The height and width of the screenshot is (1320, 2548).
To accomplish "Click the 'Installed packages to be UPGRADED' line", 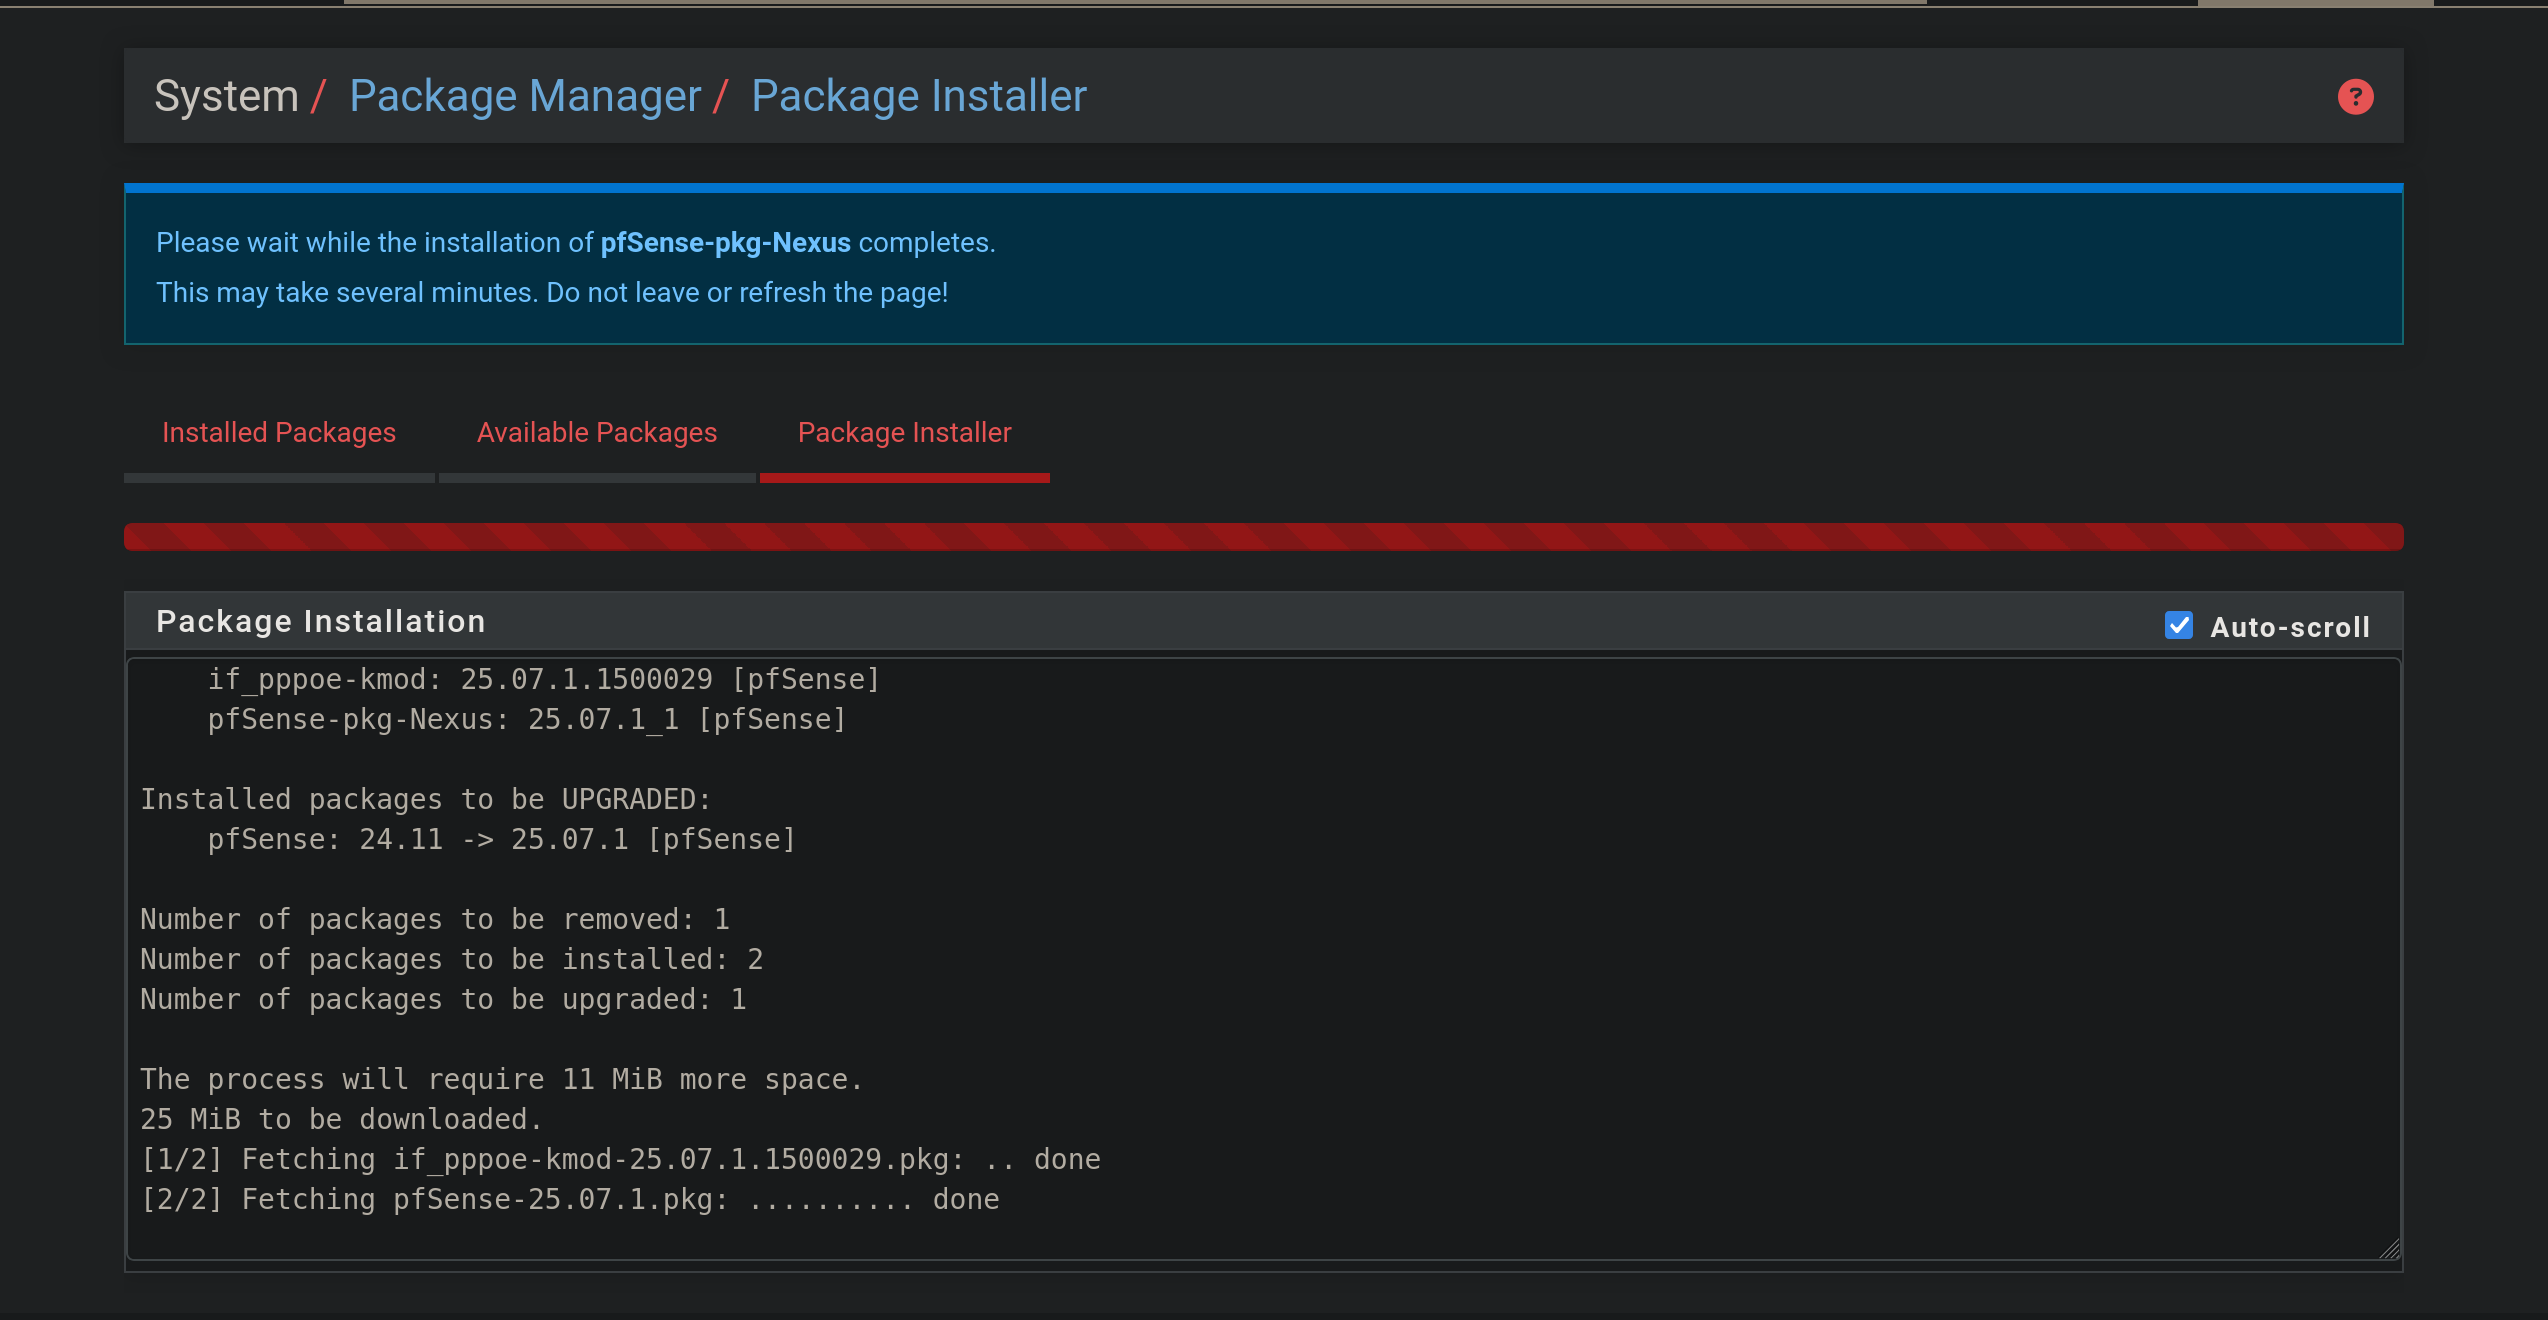I will (x=425, y=799).
